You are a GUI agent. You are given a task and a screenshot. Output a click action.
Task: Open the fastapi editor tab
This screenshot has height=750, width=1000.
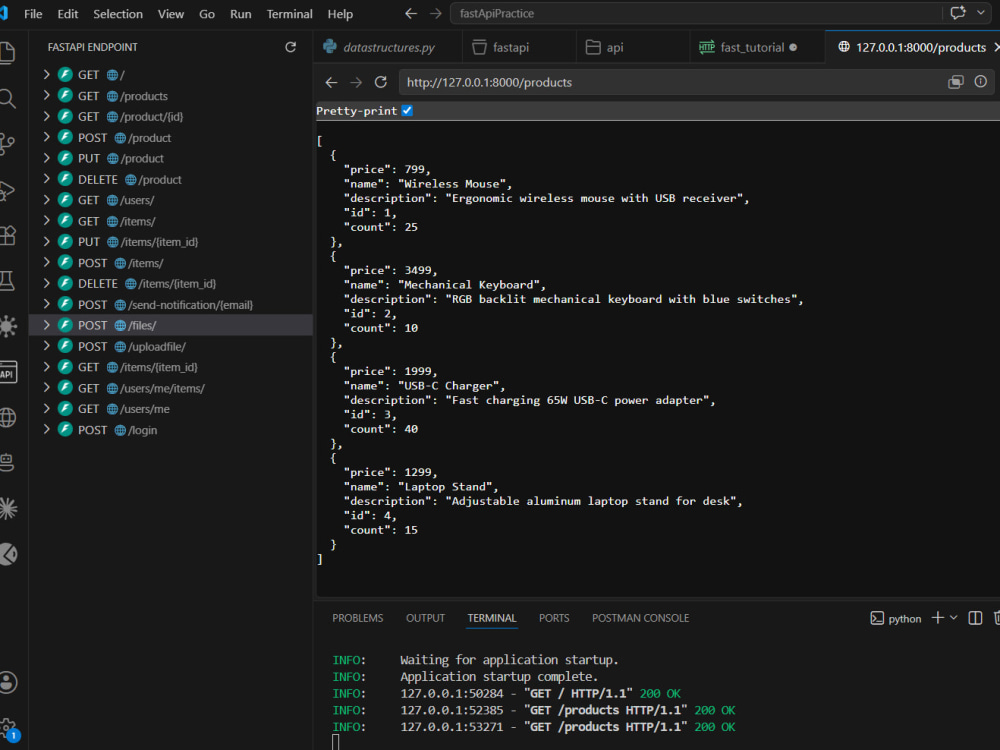(519, 47)
